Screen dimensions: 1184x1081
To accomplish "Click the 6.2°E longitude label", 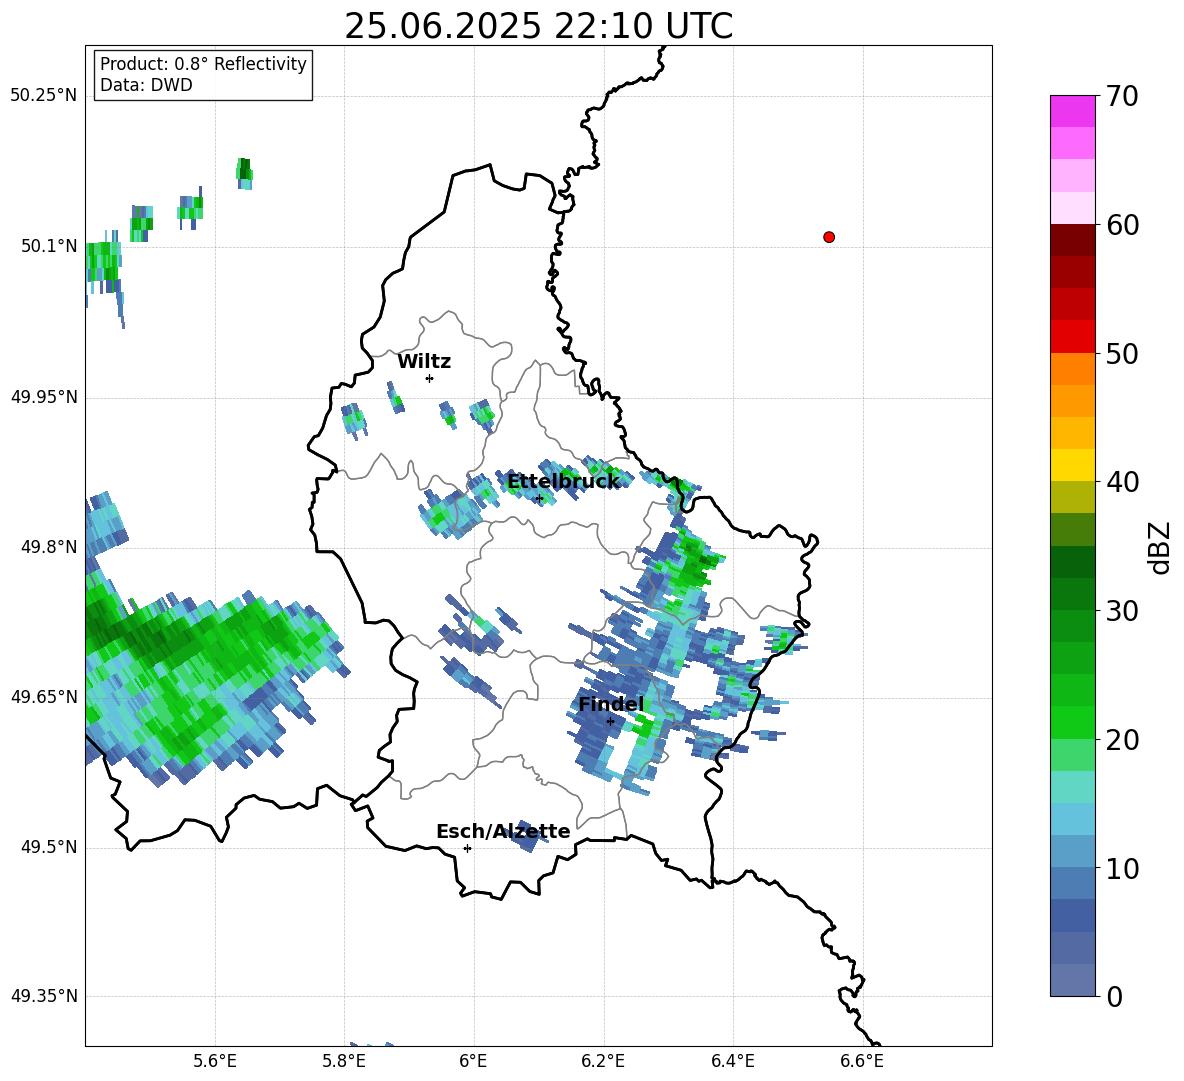I will click(603, 1061).
